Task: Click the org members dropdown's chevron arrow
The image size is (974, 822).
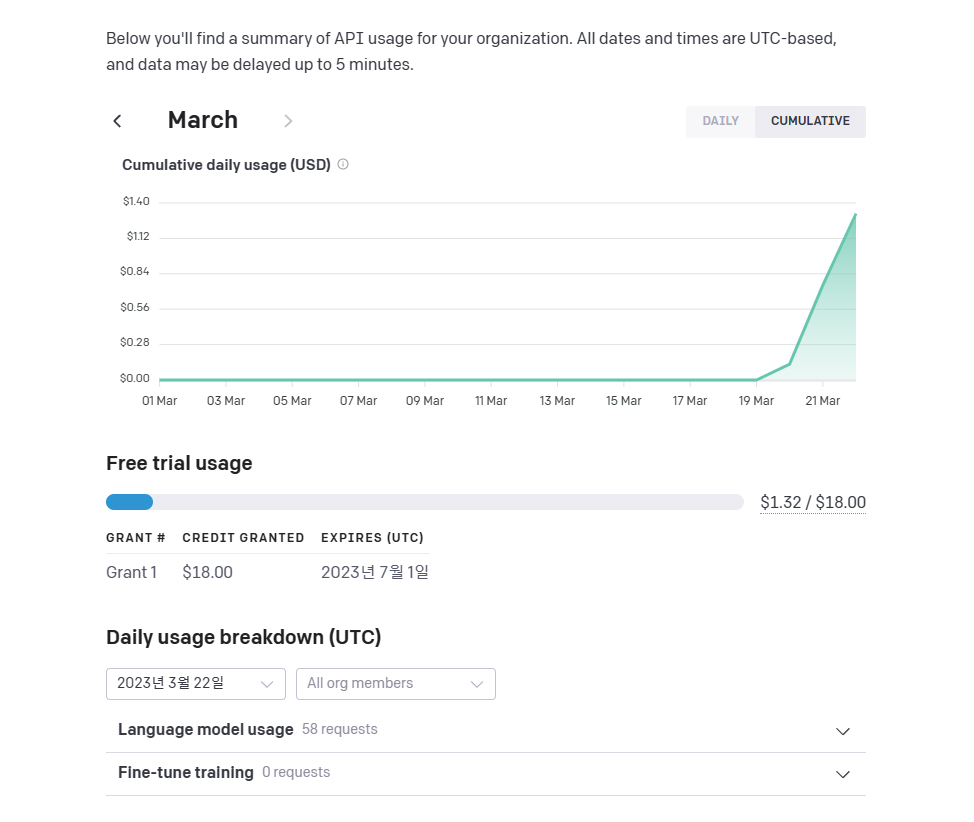Action: click(477, 684)
